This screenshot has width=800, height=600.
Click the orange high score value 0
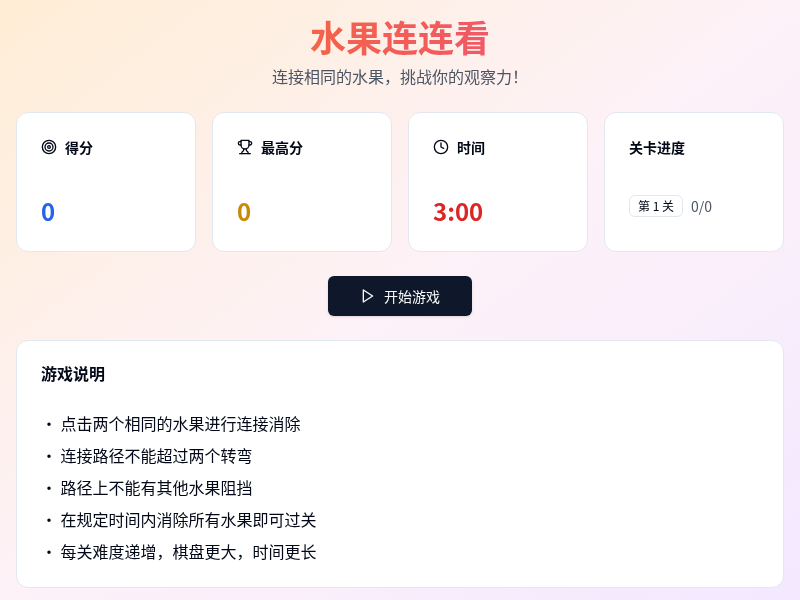tap(244, 212)
